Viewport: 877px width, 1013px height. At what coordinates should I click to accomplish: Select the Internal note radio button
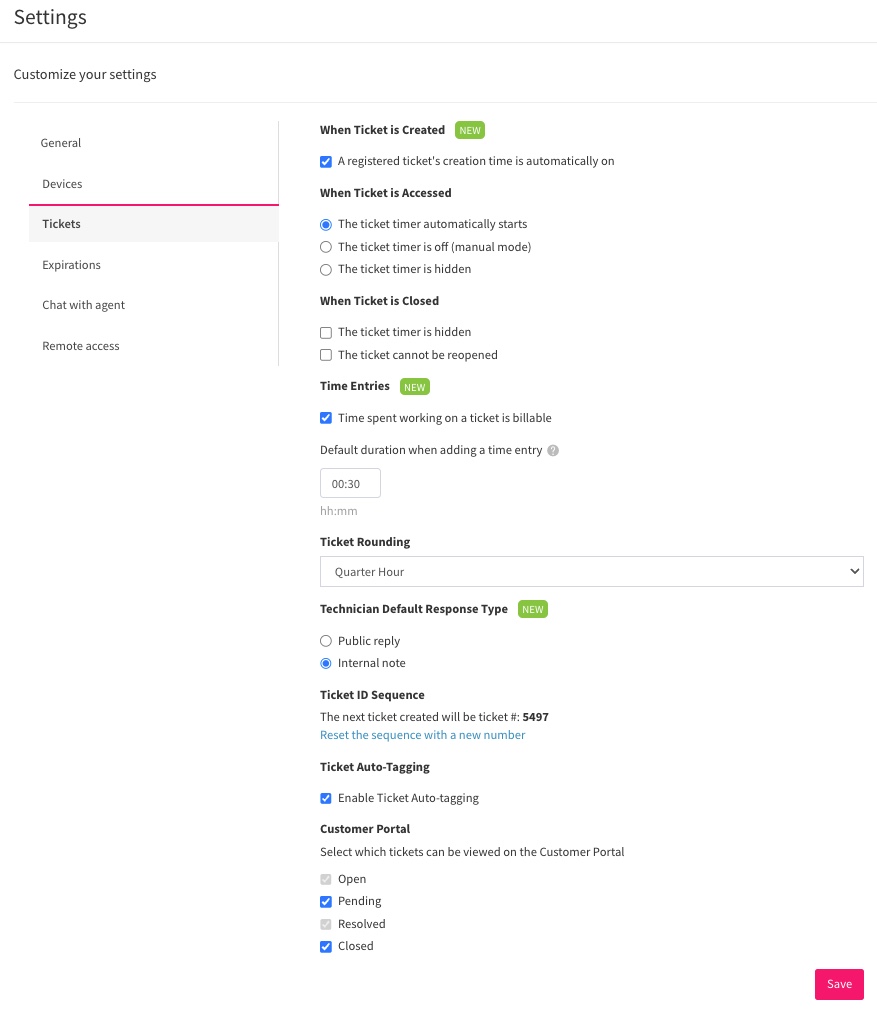click(x=326, y=663)
